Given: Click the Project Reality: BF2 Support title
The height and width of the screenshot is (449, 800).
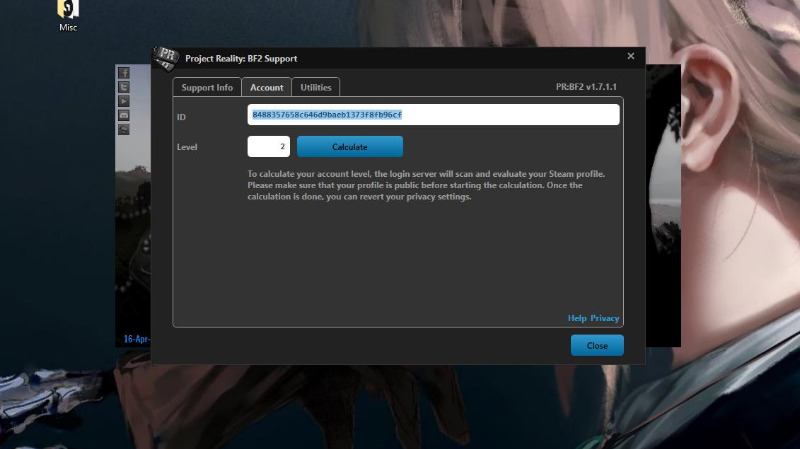Looking at the screenshot, I should coord(241,59).
